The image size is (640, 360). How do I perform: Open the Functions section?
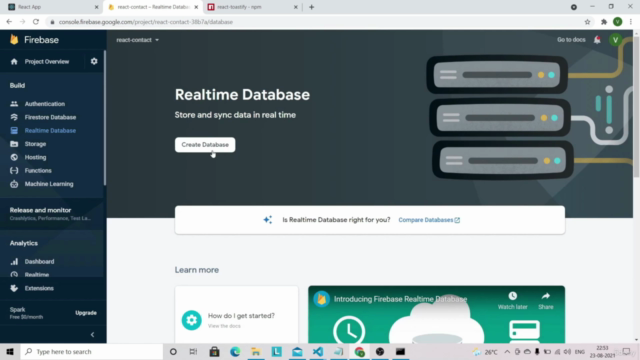click(38, 171)
